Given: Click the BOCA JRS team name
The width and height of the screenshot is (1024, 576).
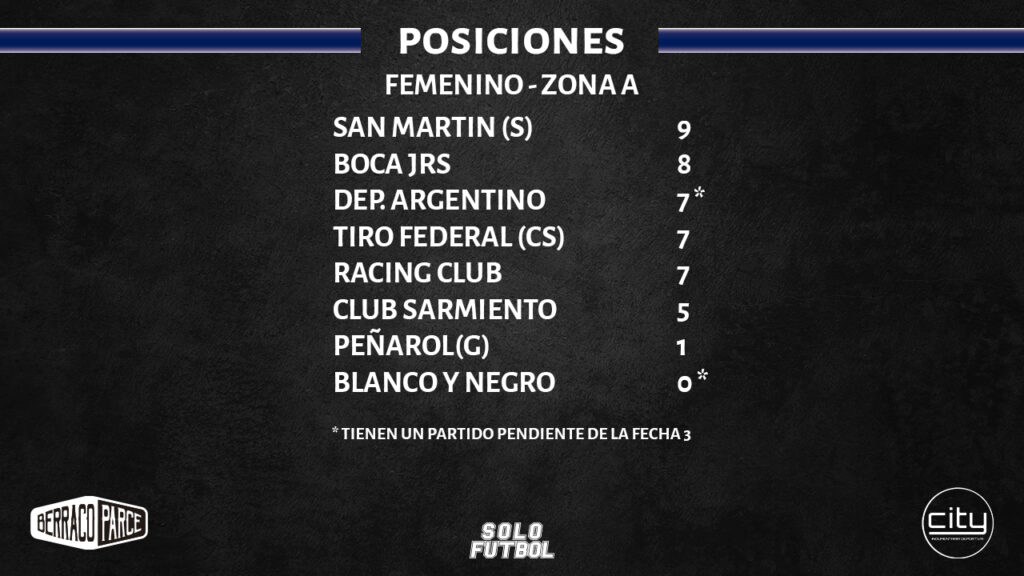Looking at the screenshot, I should (392, 164).
